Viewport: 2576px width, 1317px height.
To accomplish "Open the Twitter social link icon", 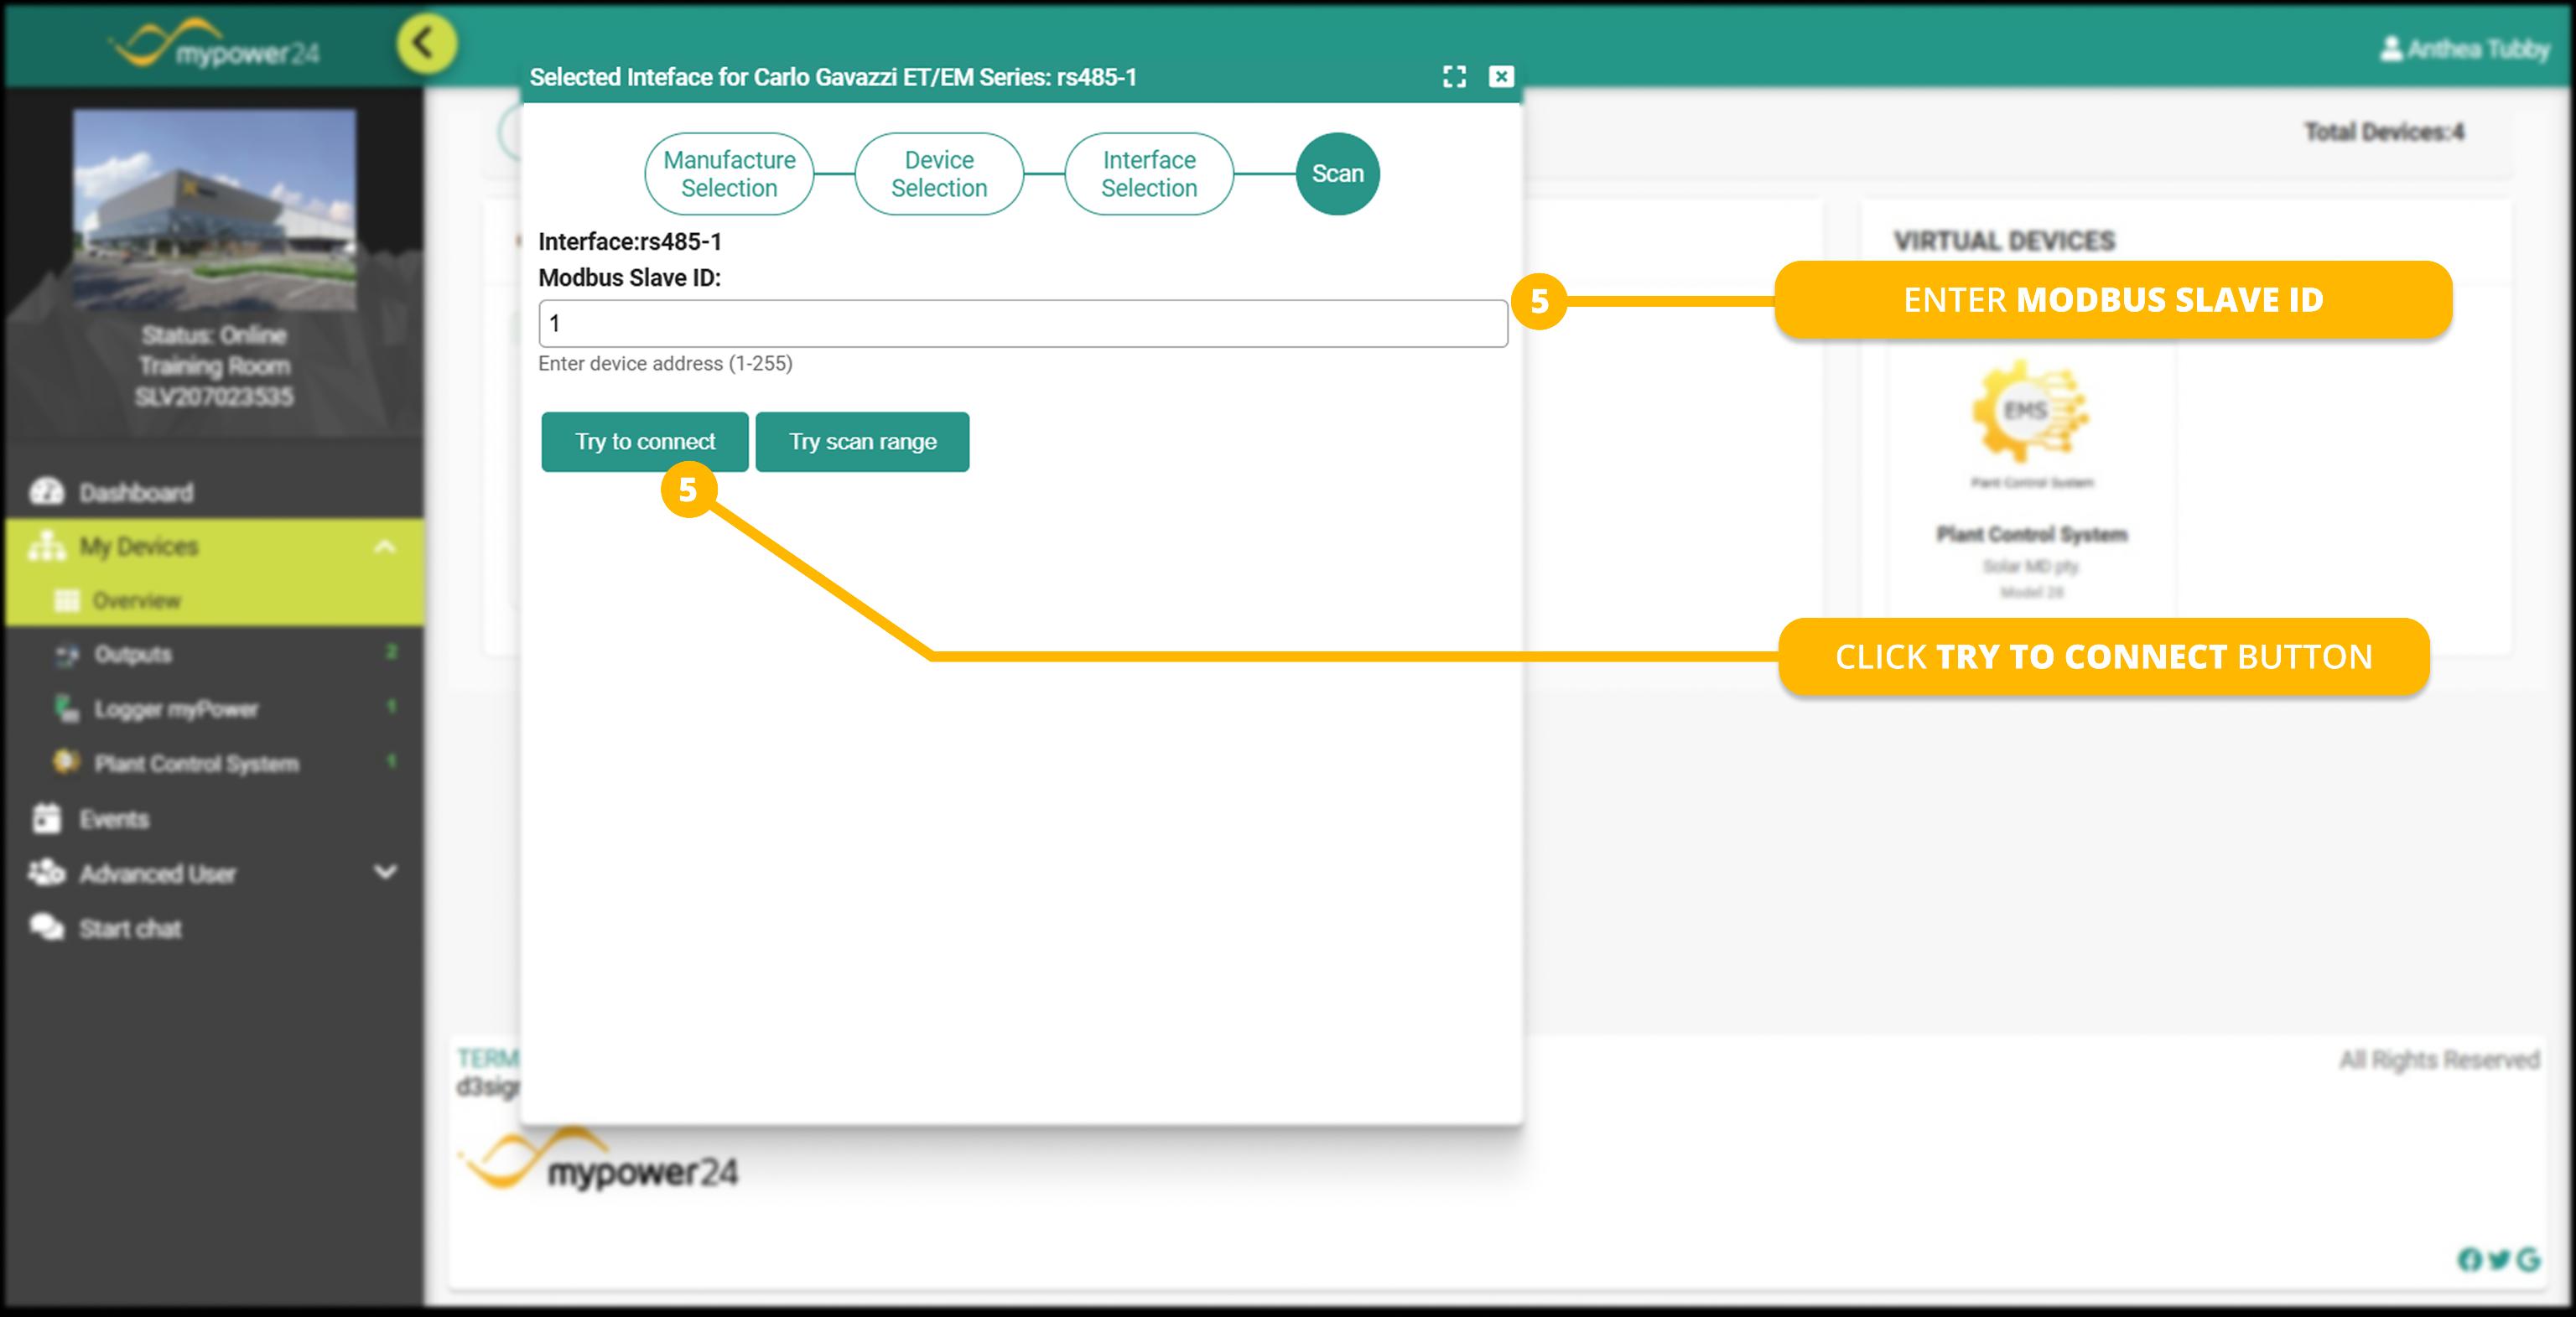I will [x=2499, y=1259].
